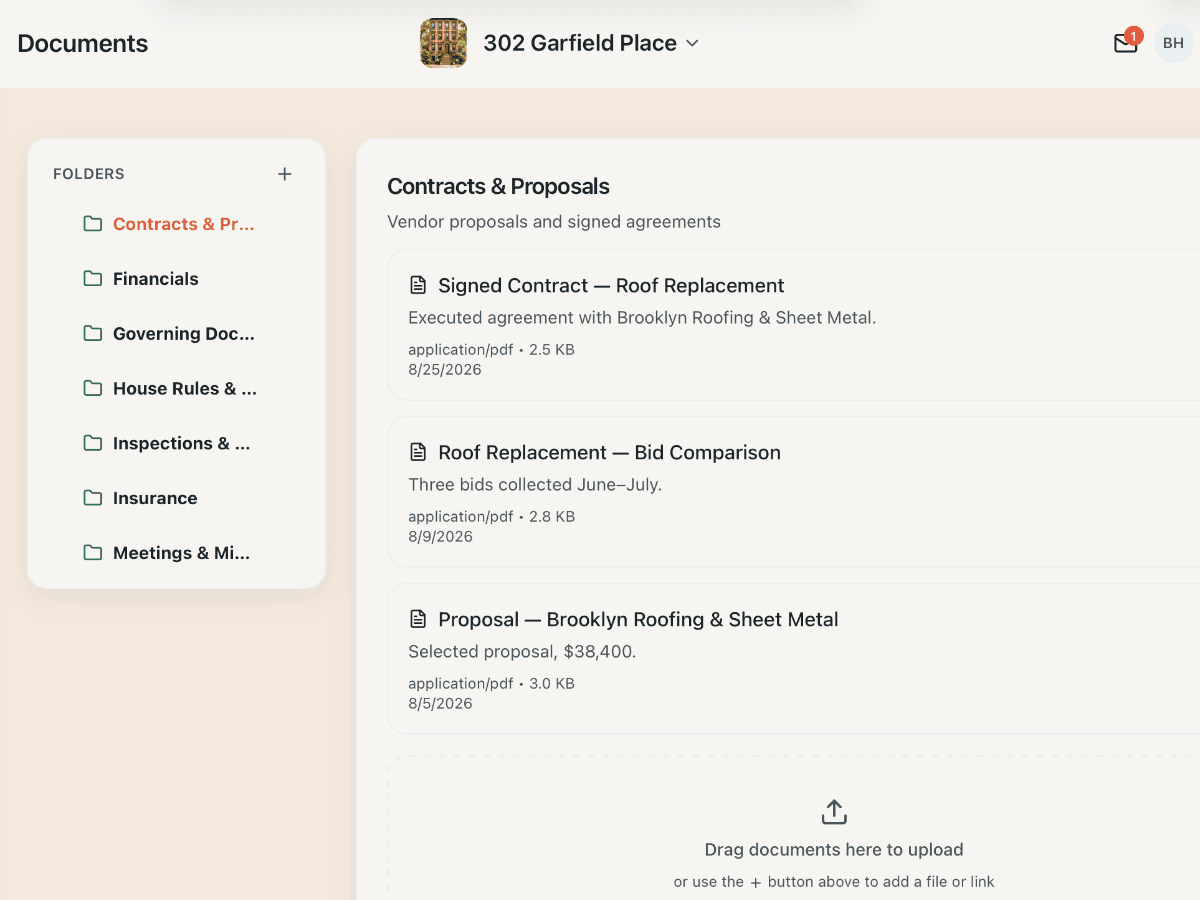Image resolution: width=1200 pixels, height=900 pixels.
Task: Click the 302 Garfield Place building thumbnail
Action: coord(443,43)
